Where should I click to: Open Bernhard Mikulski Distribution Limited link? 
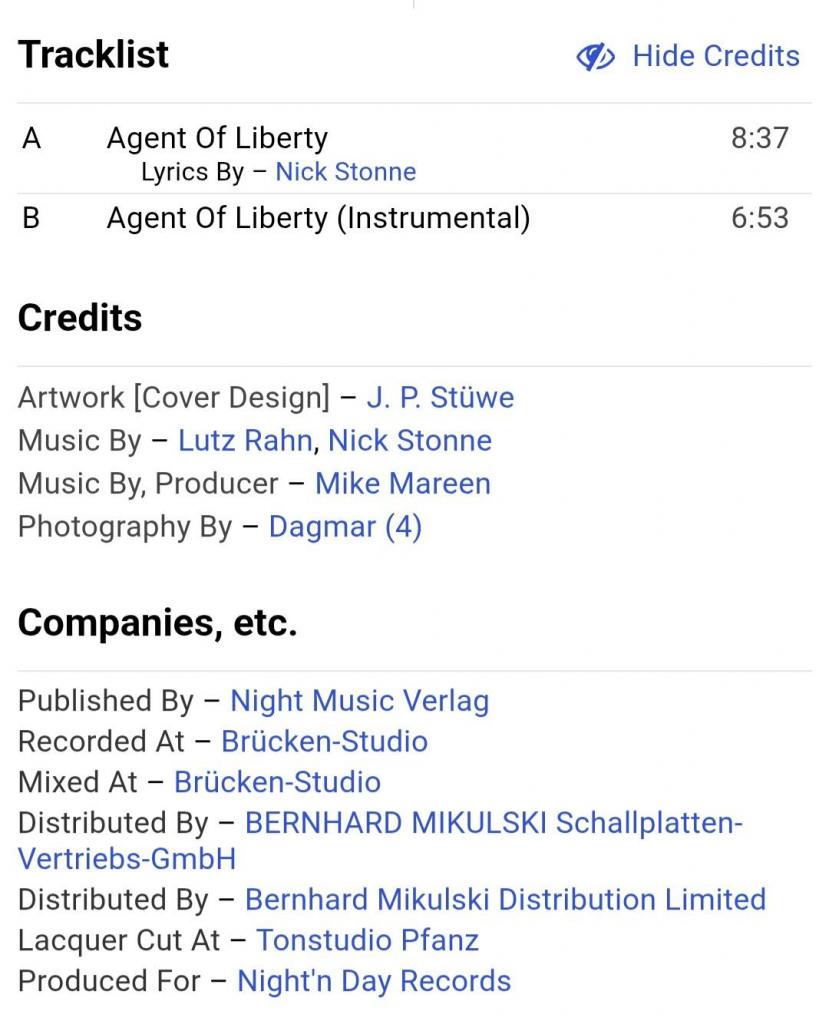pos(505,900)
